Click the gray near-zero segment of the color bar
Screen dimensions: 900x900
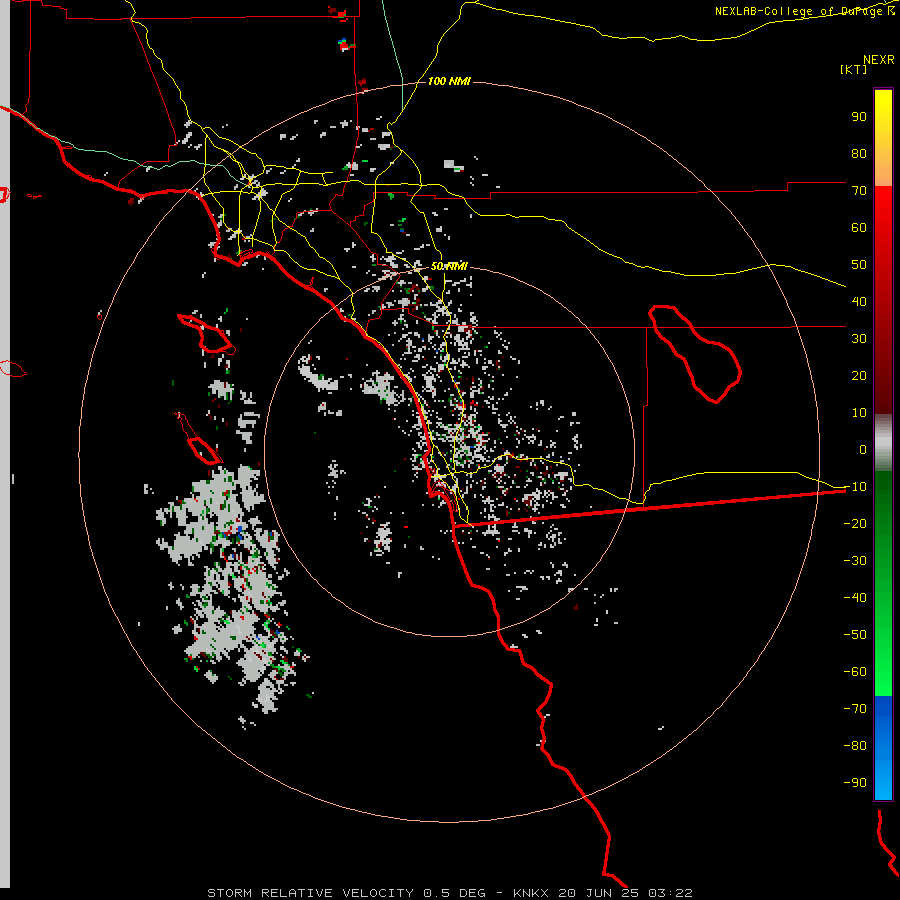click(x=883, y=442)
